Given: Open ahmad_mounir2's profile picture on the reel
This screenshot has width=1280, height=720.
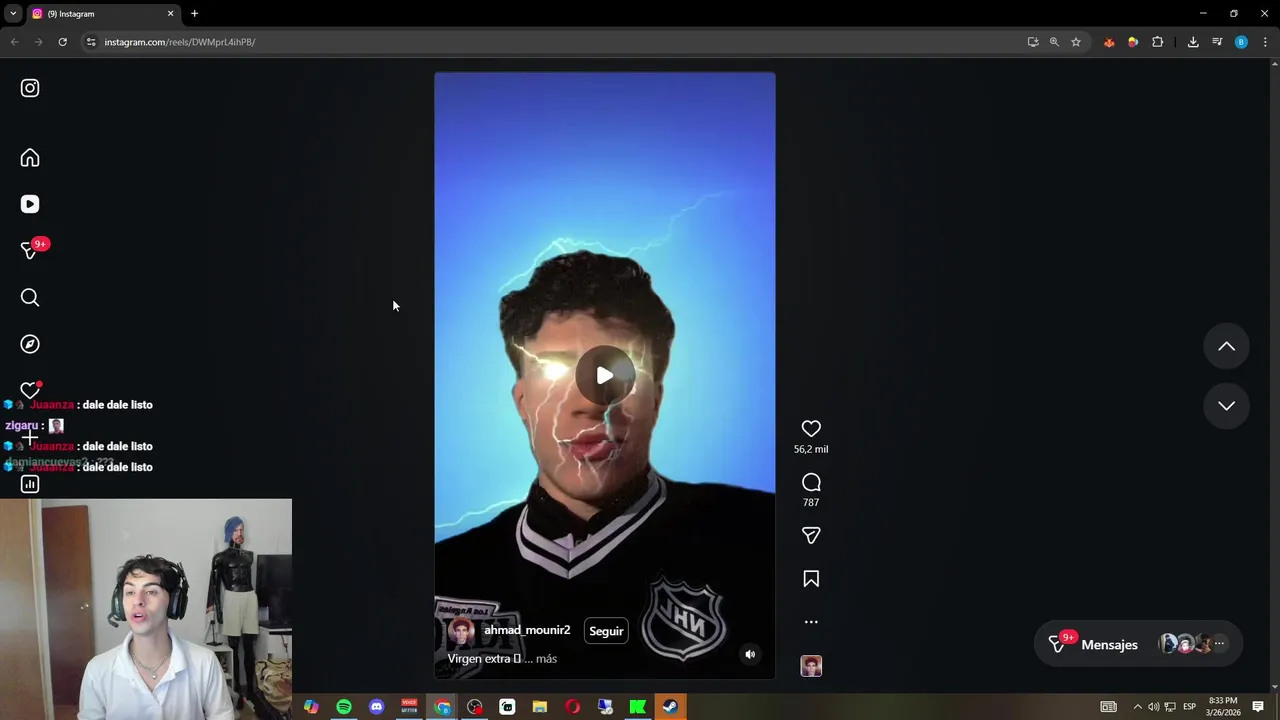Looking at the screenshot, I should (x=461, y=631).
